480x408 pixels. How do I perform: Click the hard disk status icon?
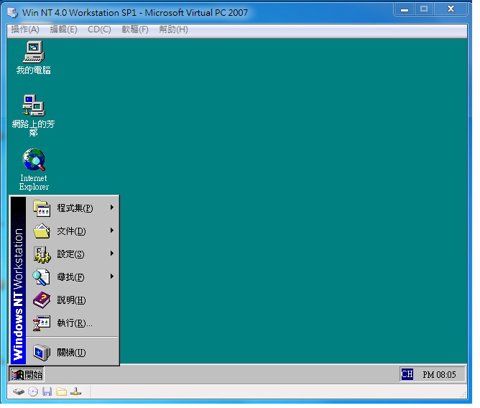(19, 392)
